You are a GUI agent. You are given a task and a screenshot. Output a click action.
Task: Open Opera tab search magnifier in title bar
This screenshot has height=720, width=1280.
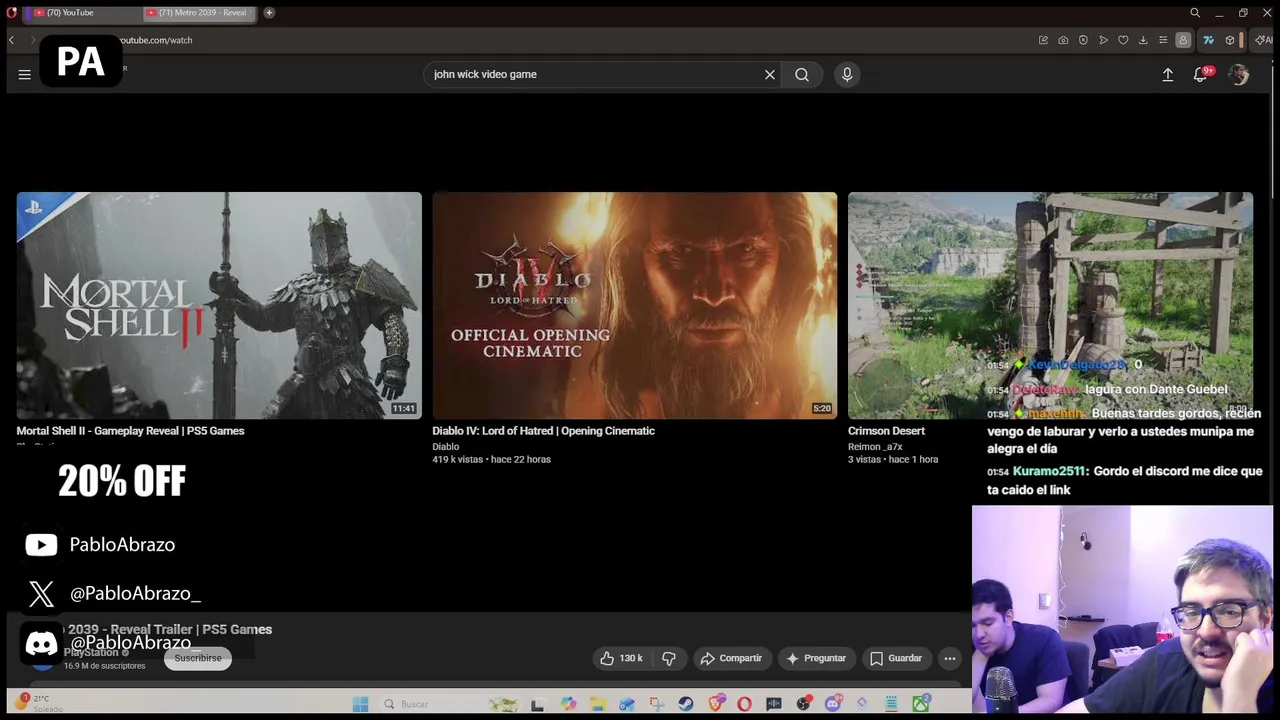(x=1195, y=13)
